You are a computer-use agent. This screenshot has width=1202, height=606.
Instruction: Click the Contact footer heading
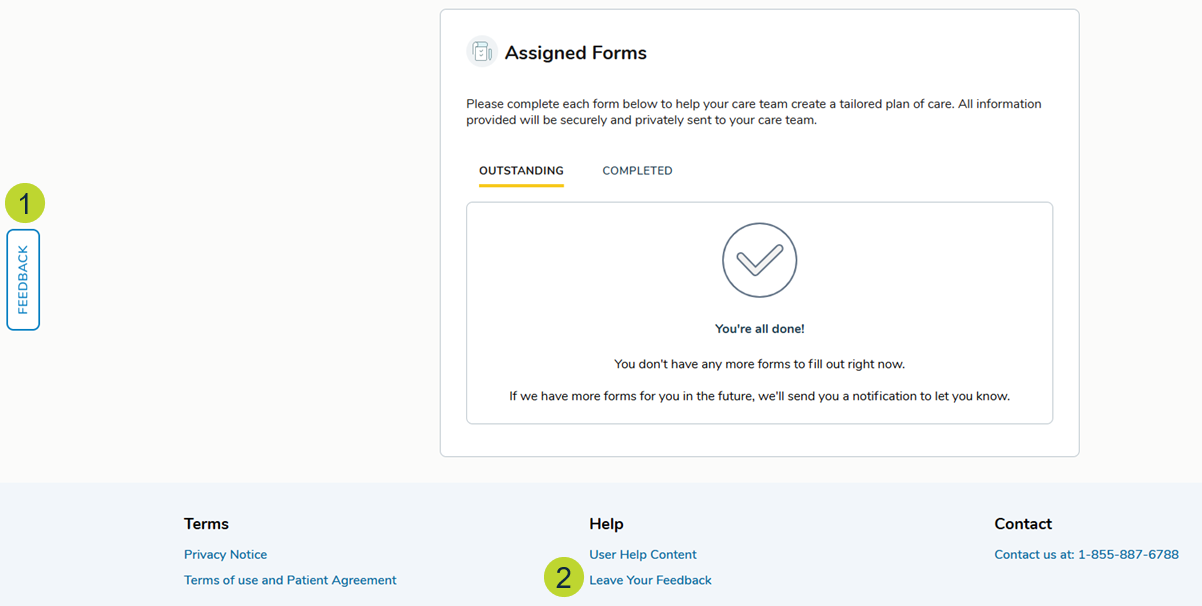coord(1023,524)
